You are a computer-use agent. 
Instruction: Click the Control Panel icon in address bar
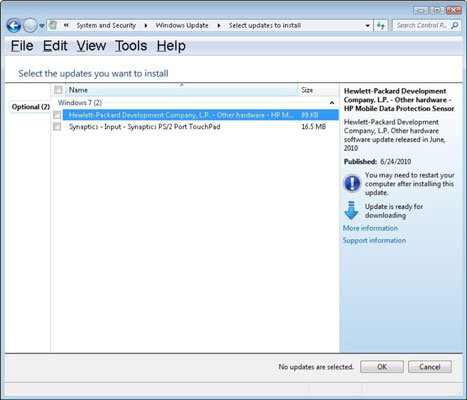53,25
